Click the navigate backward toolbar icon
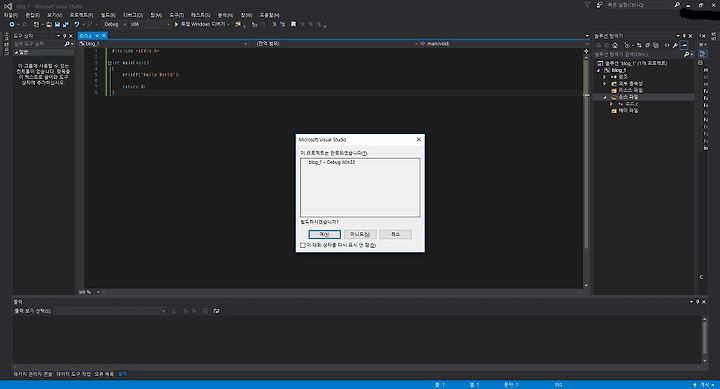Screen dimensions: 720x389 point(12,24)
